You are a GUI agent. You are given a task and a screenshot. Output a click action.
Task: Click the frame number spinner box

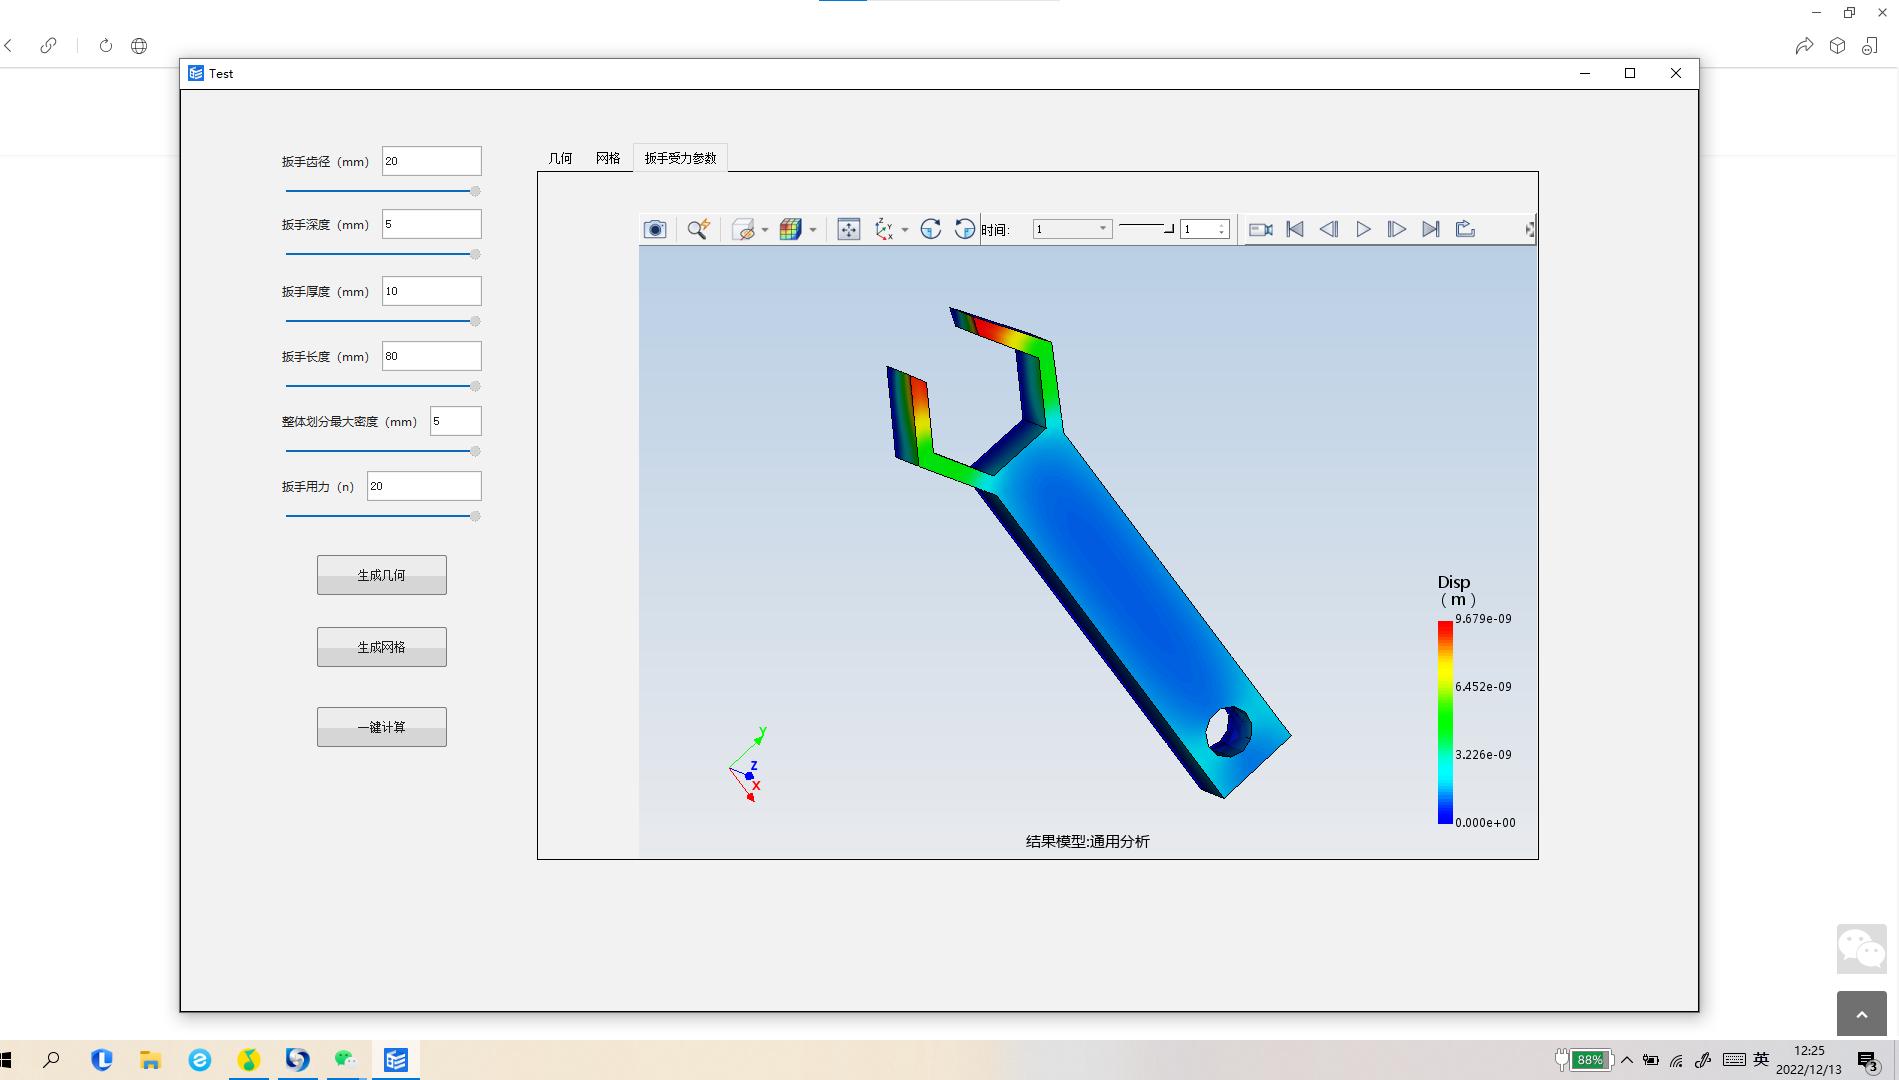(x=1205, y=229)
